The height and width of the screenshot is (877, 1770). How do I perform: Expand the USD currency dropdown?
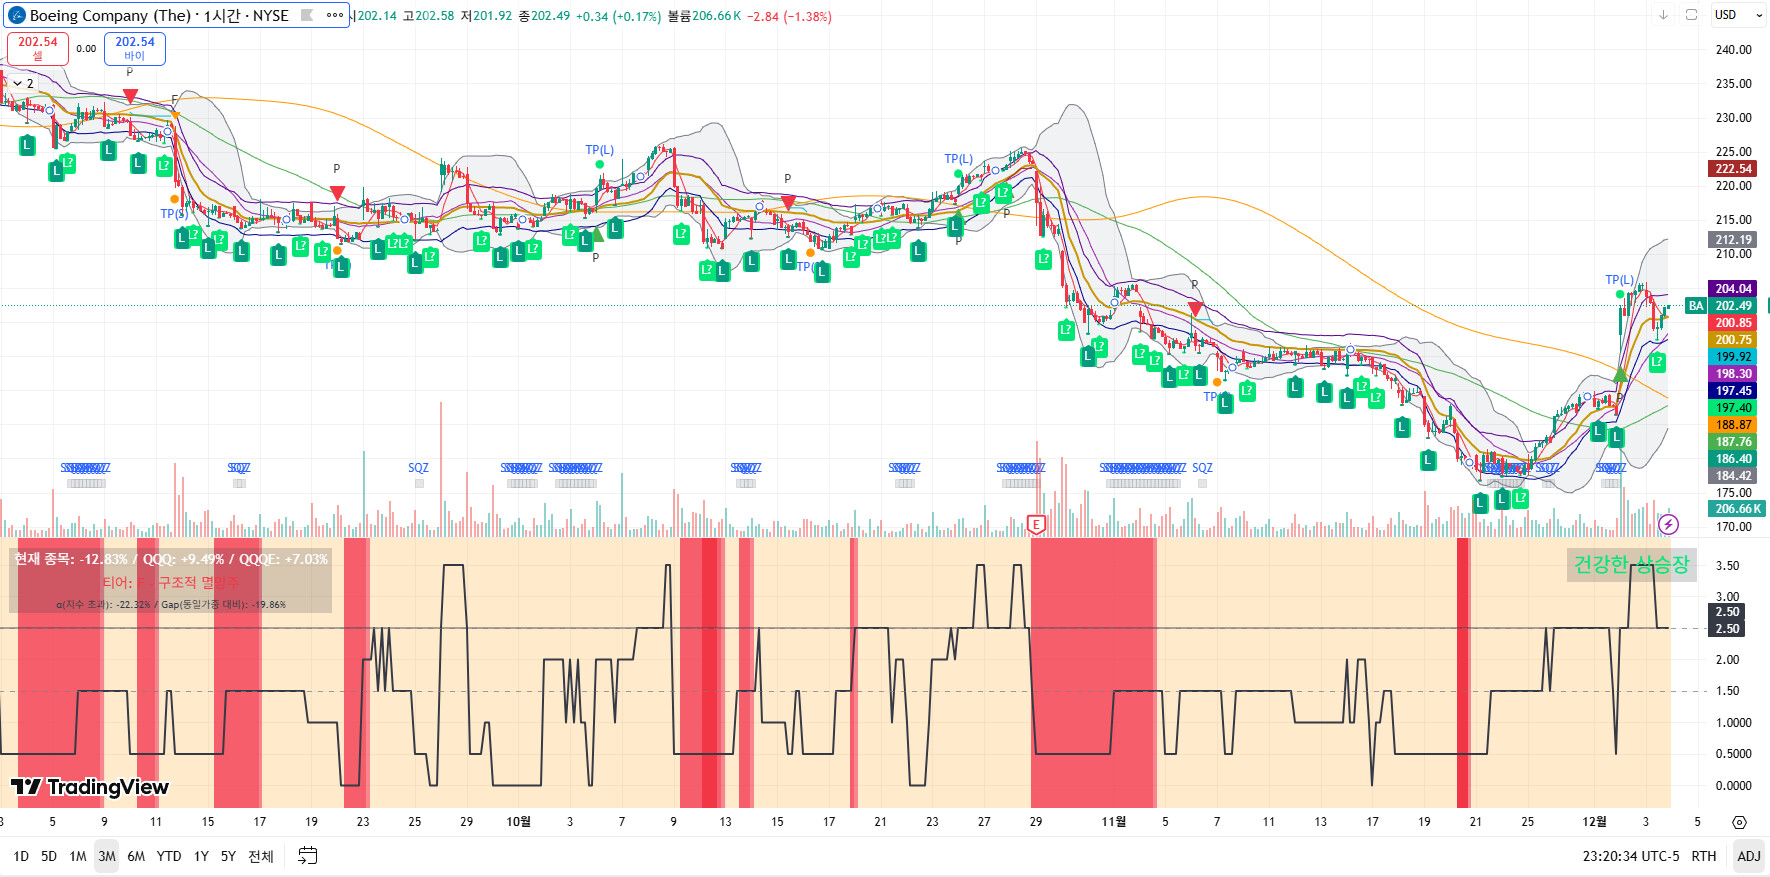pyautogui.click(x=1738, y=15)
